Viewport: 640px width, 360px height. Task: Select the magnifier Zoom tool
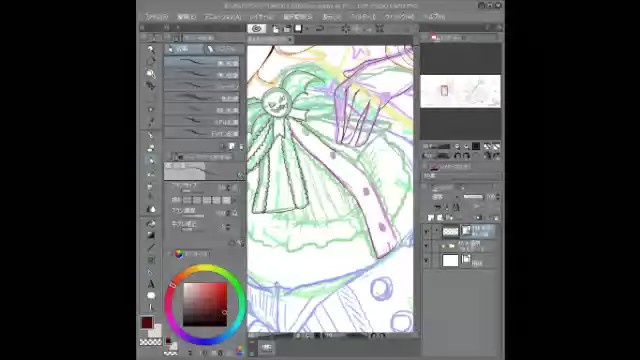pos(151,49)
